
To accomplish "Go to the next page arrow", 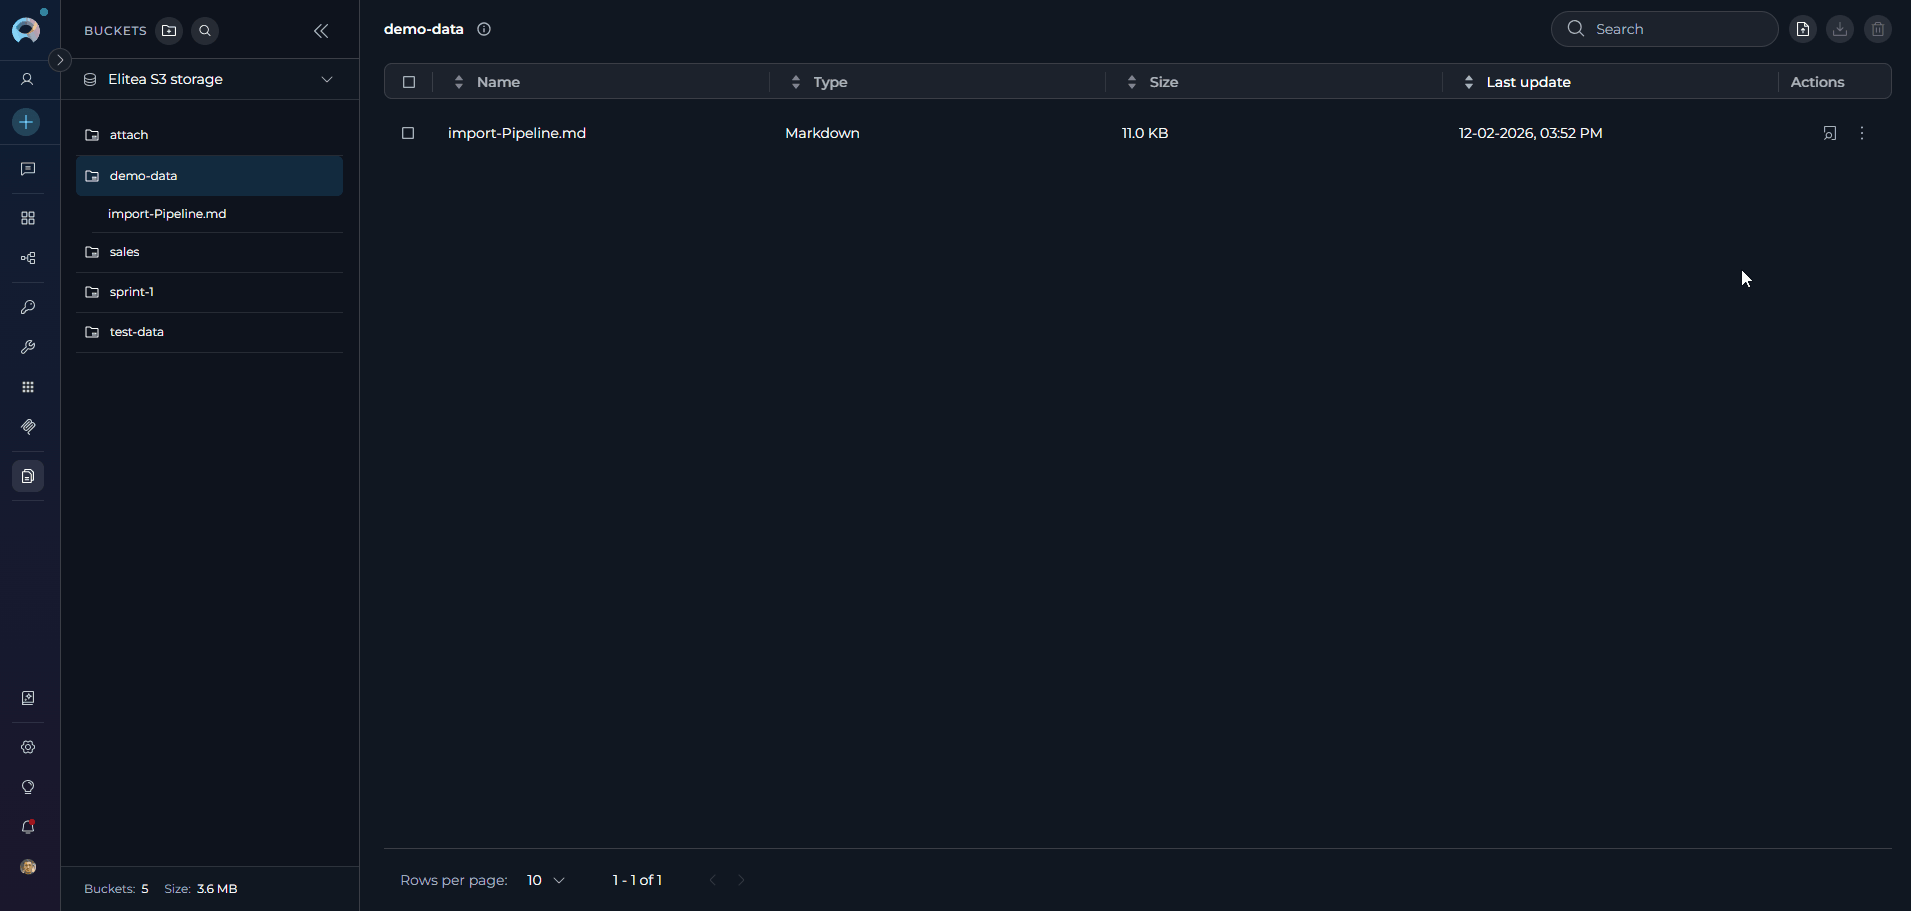I will click(x=741, y=880).
